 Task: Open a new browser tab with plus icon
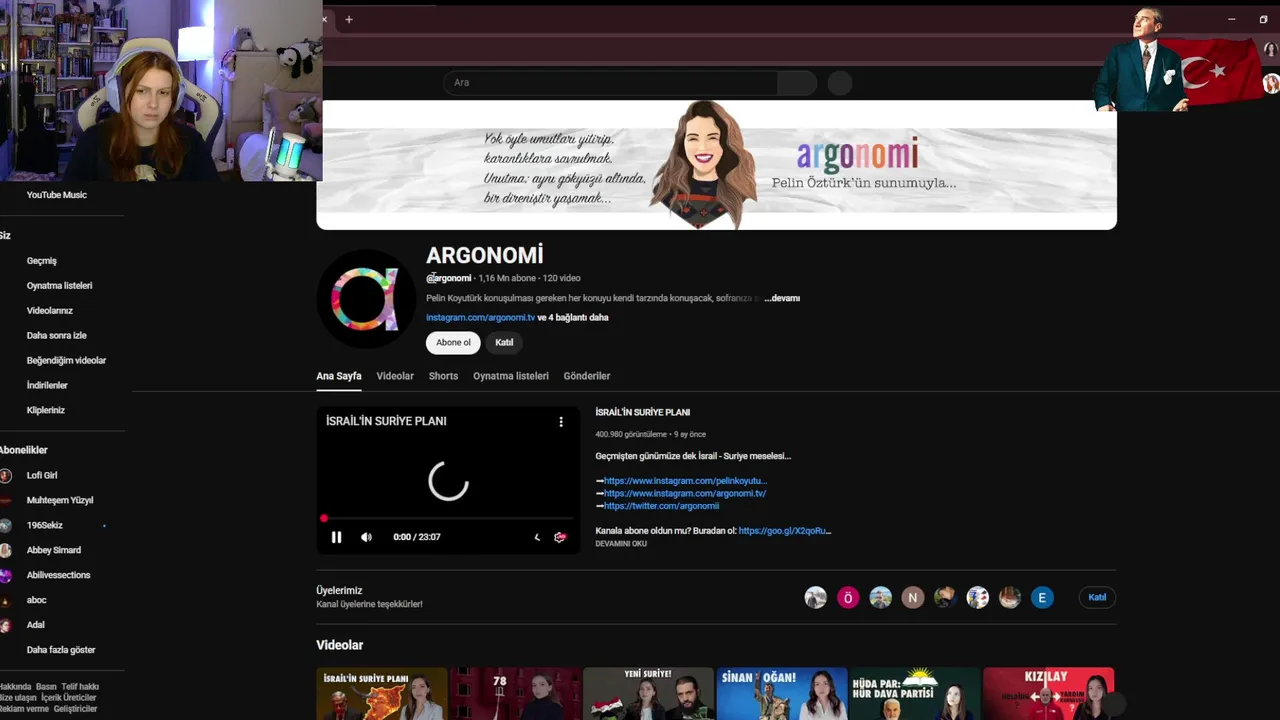[349, 19]
